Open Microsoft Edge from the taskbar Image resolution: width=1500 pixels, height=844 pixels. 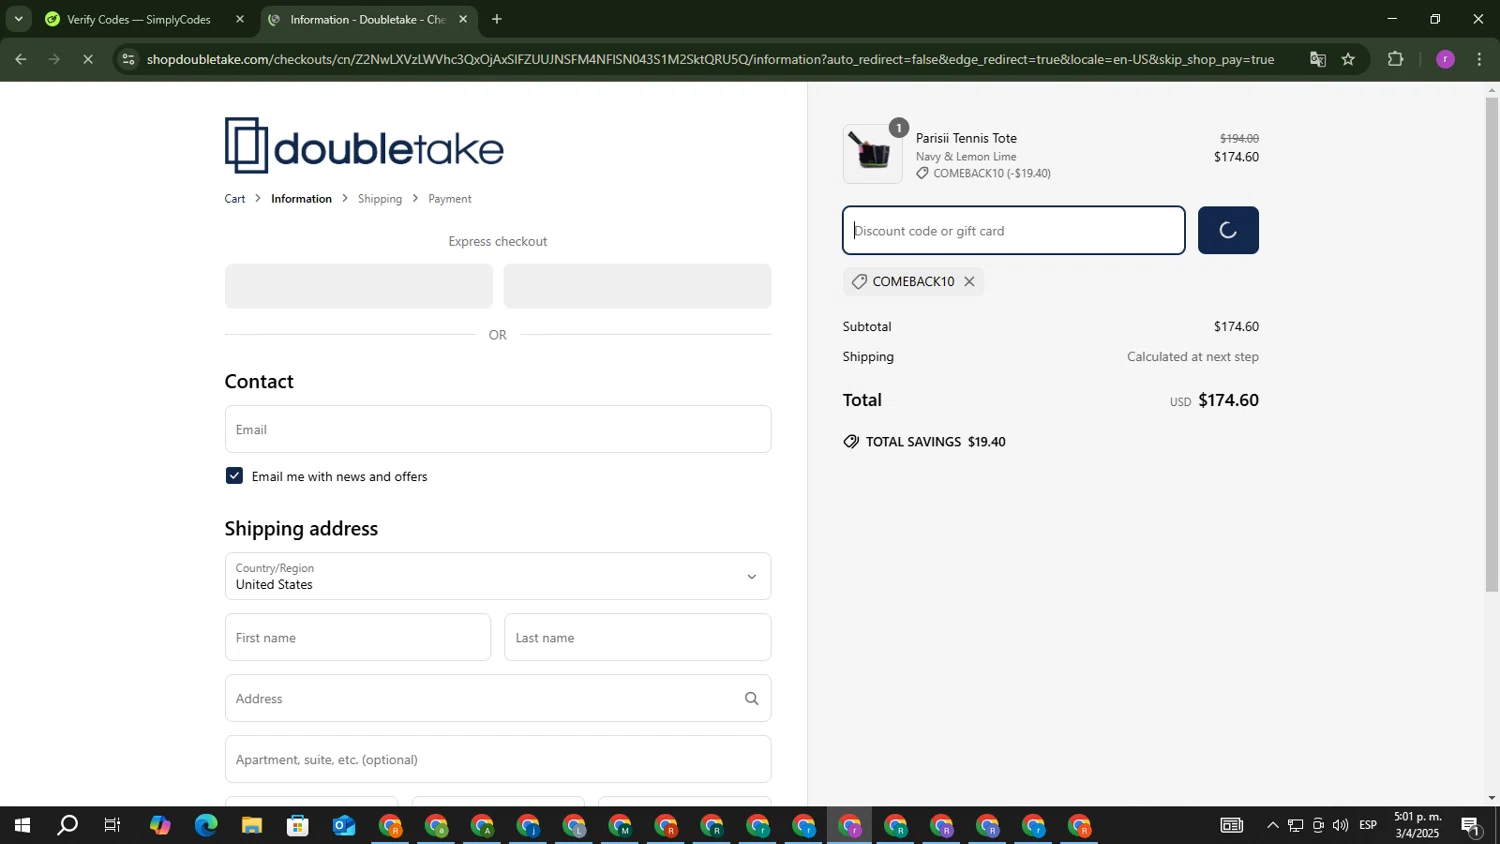206,826
